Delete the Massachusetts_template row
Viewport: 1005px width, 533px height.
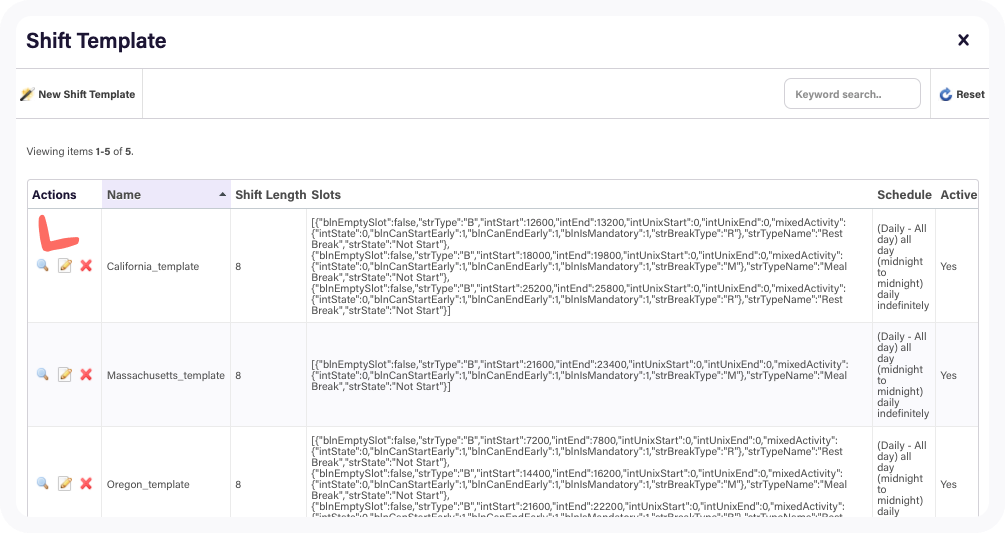coord(86,374)
